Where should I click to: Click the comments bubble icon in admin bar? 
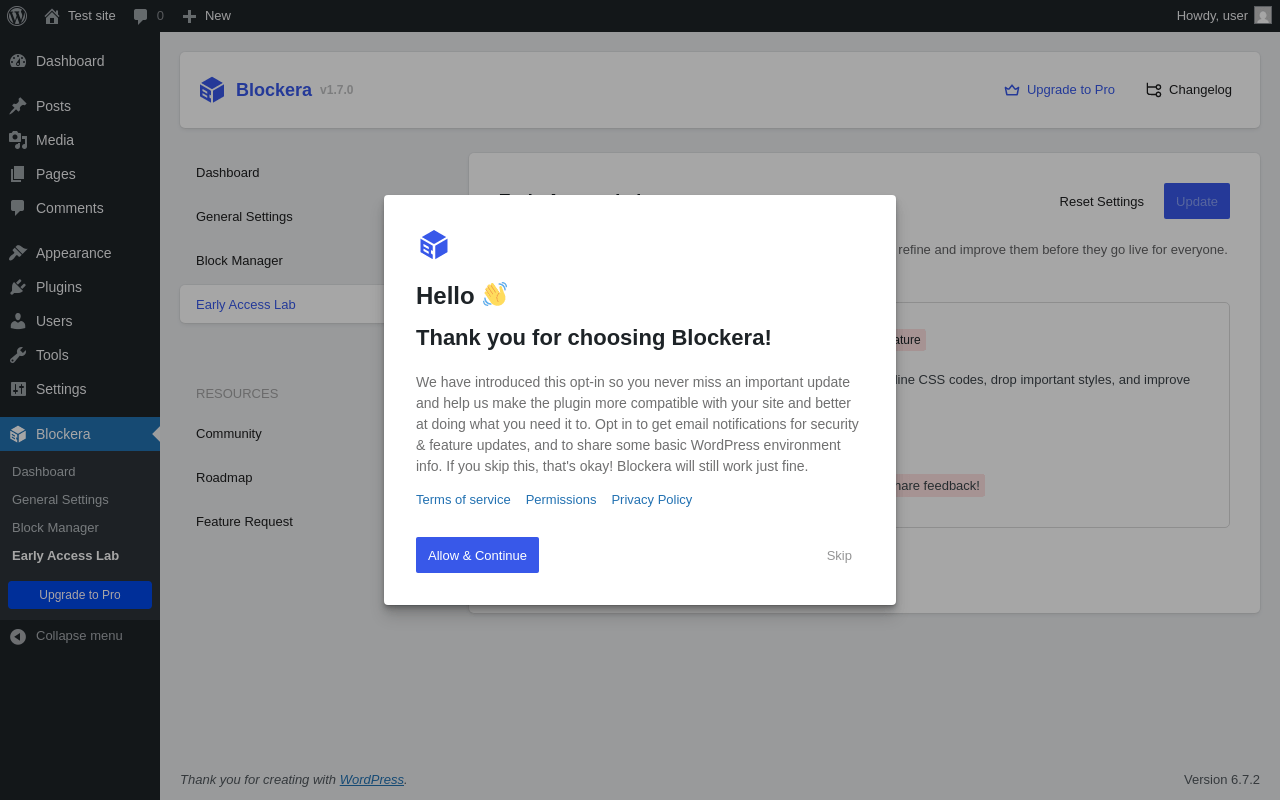click(141, 16)
